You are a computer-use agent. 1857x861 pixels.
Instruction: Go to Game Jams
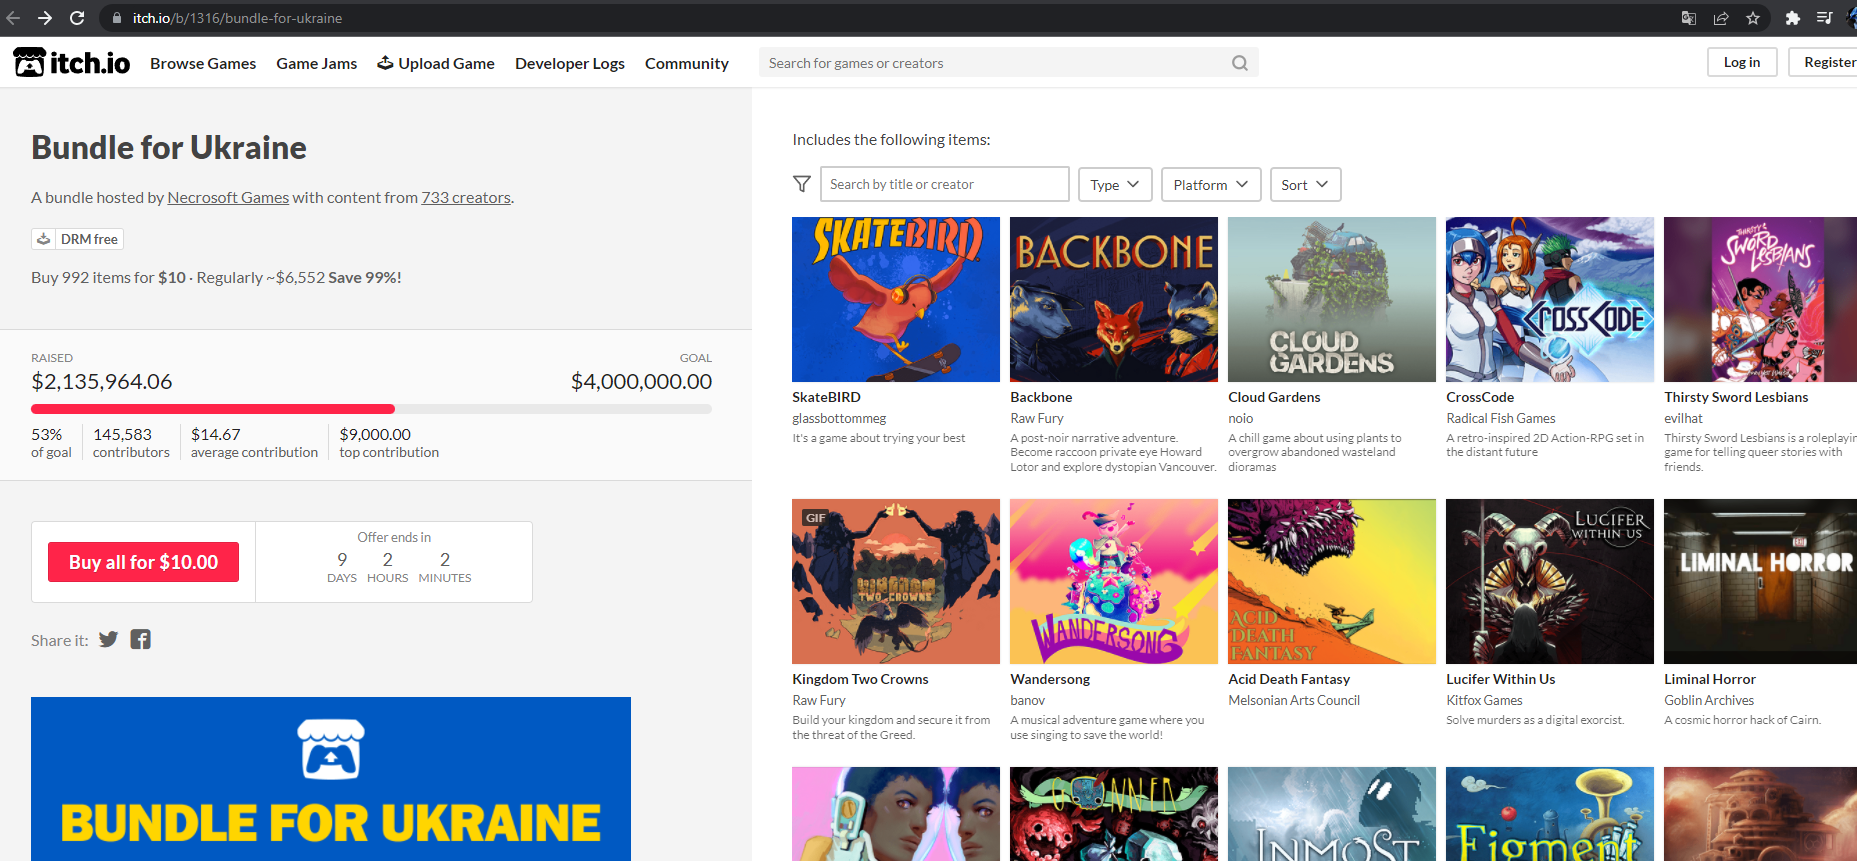[317, 63]
